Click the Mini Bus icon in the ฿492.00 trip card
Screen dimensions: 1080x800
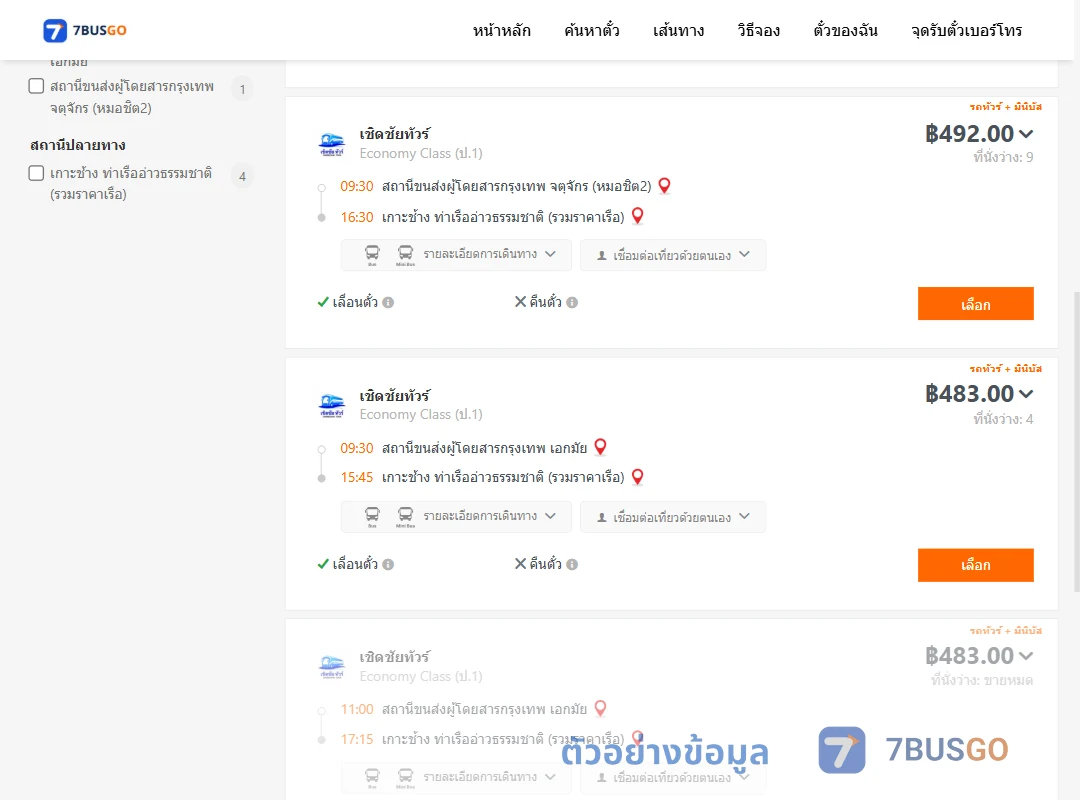pyautogui.click(x=405, y=255)
